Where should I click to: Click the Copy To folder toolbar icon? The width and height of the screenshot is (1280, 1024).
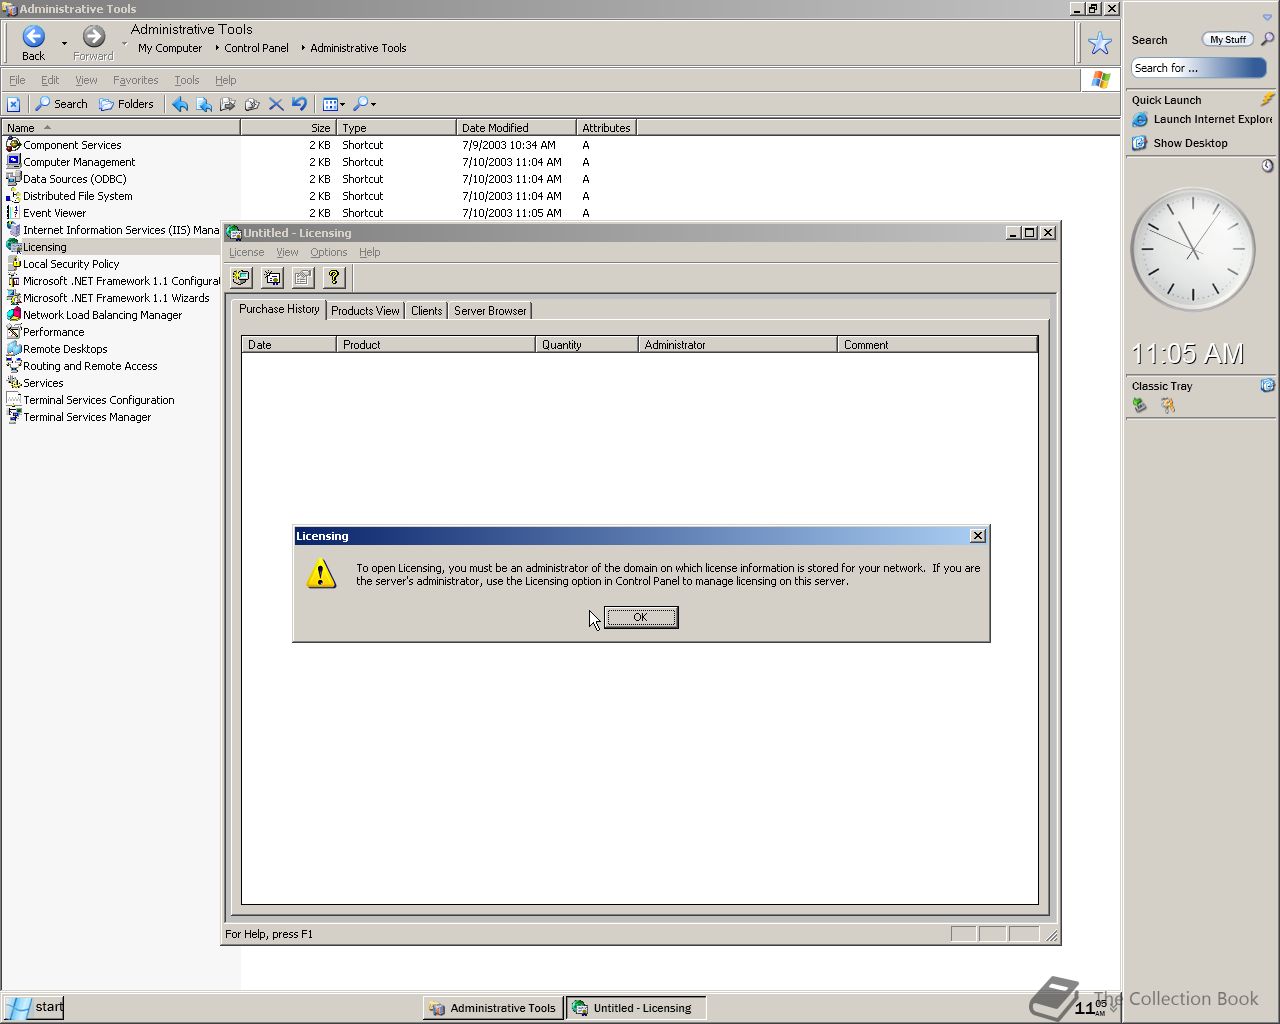point(252,104)
